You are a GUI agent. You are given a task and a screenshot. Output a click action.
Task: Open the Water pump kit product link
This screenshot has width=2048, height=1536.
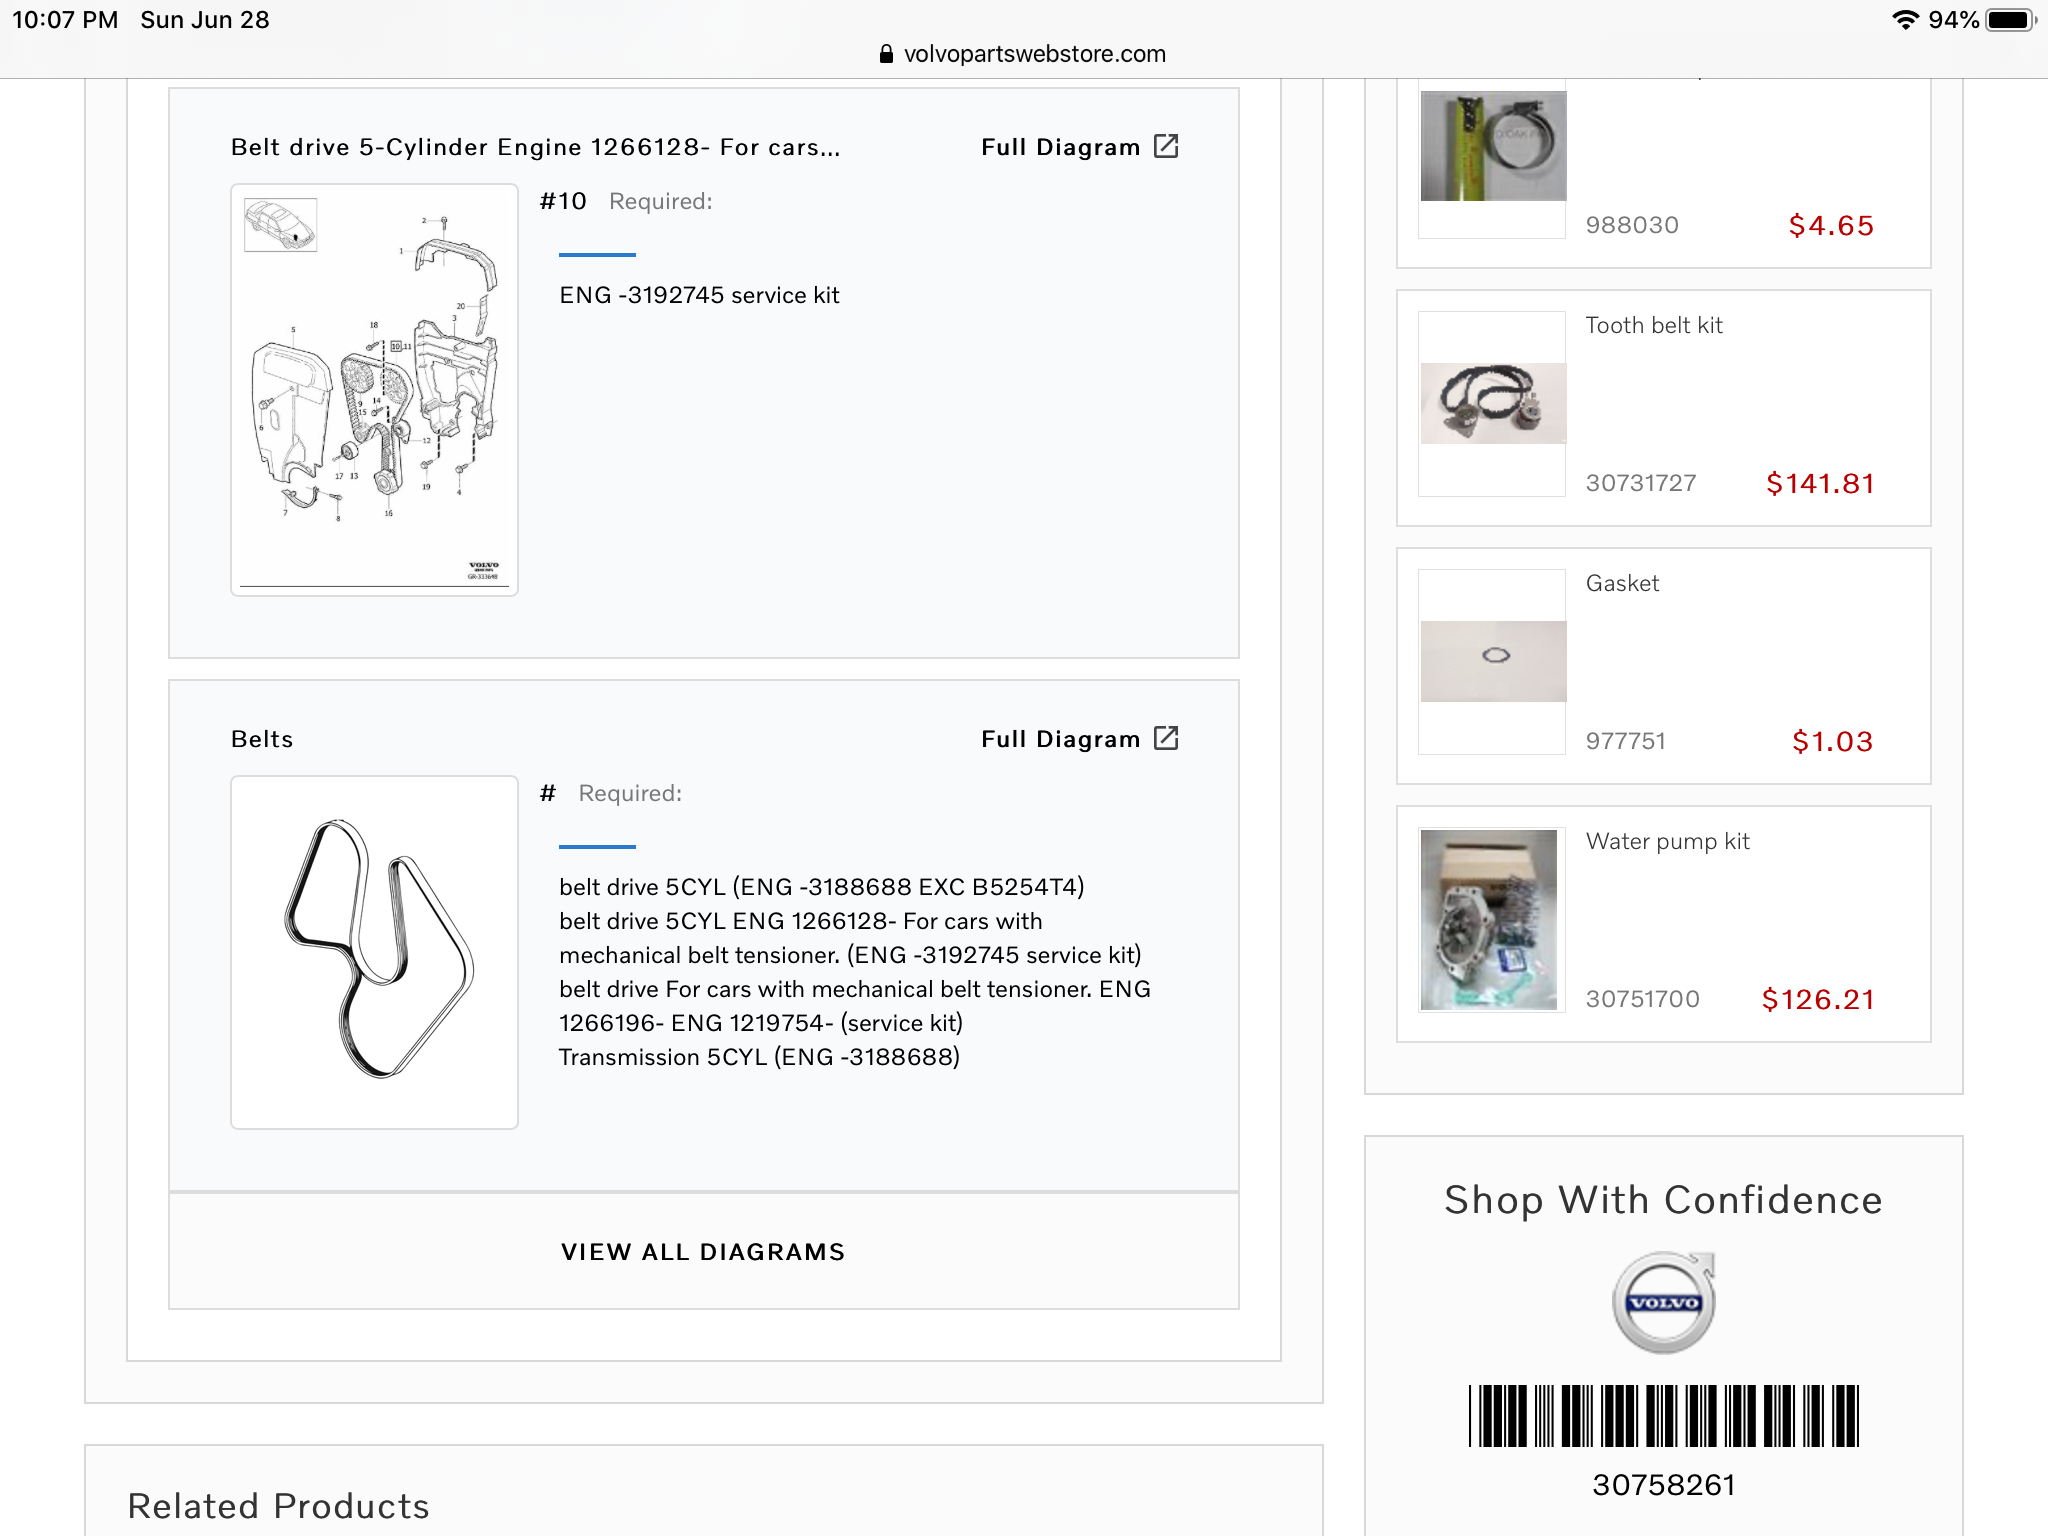point(1668,841)
